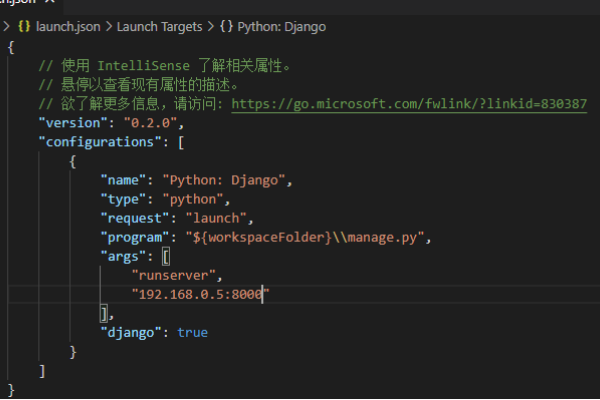
Task: Click the true value of "django"
Action: click(x=192, y=332)
